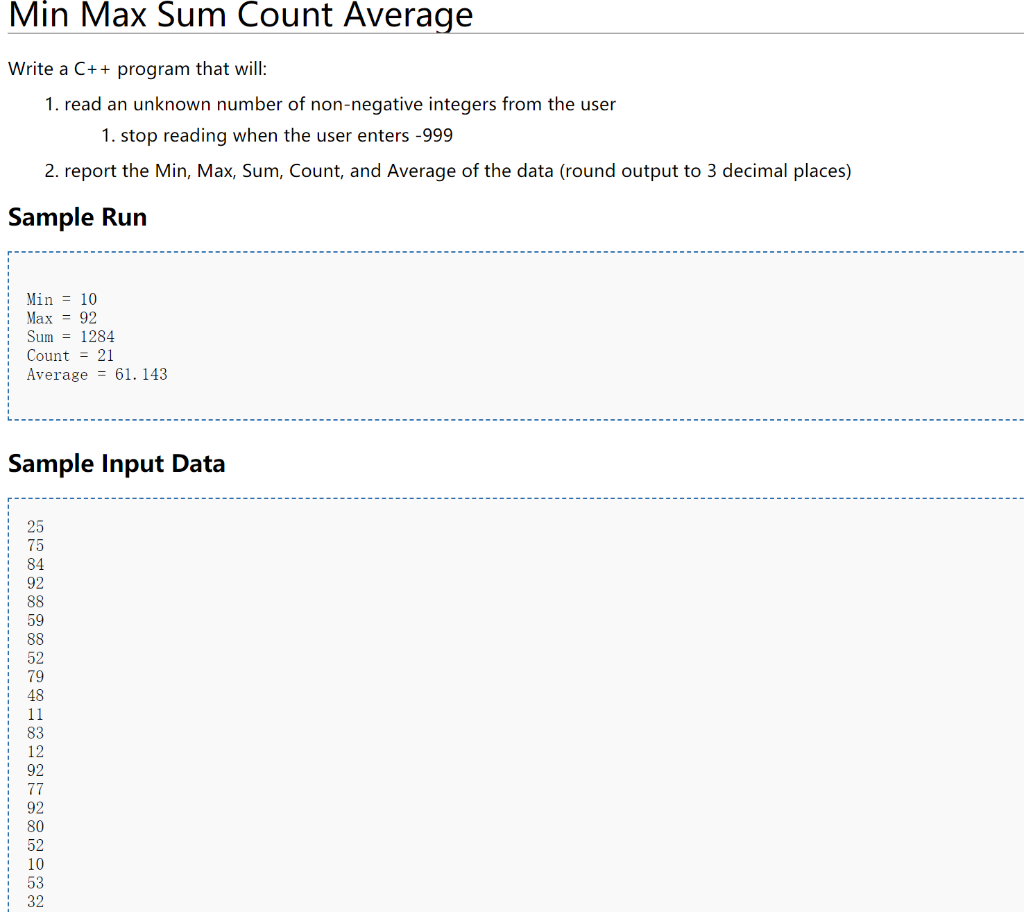Click the value 75 in the input data
The height and width of the screenshot is (912, 1024).
pyautogui.click(x=35, y=545)
